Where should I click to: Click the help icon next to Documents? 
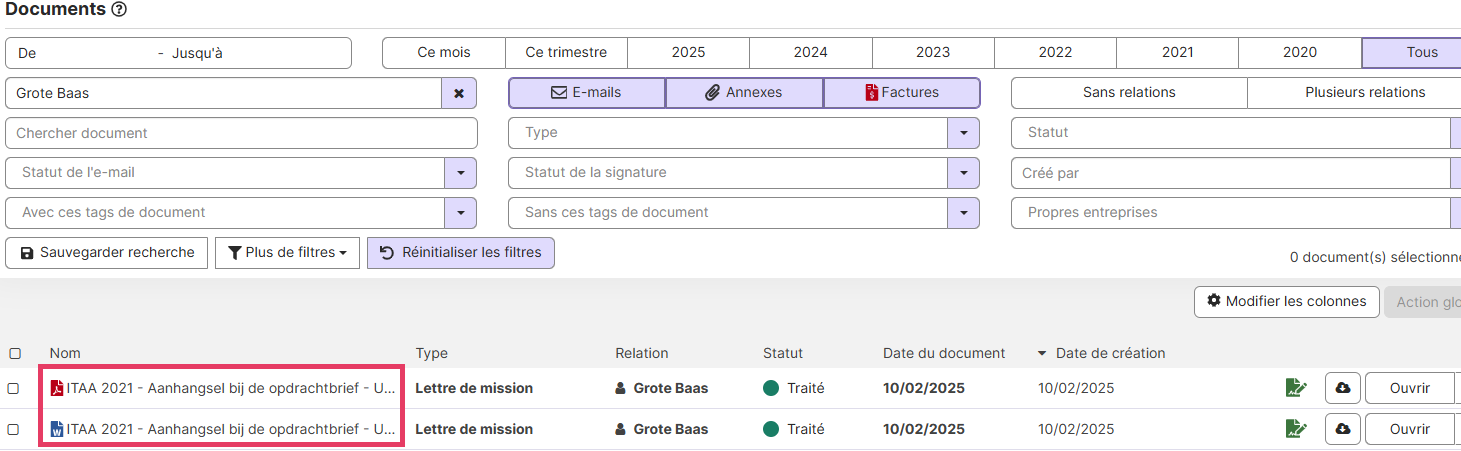(119, 10)
